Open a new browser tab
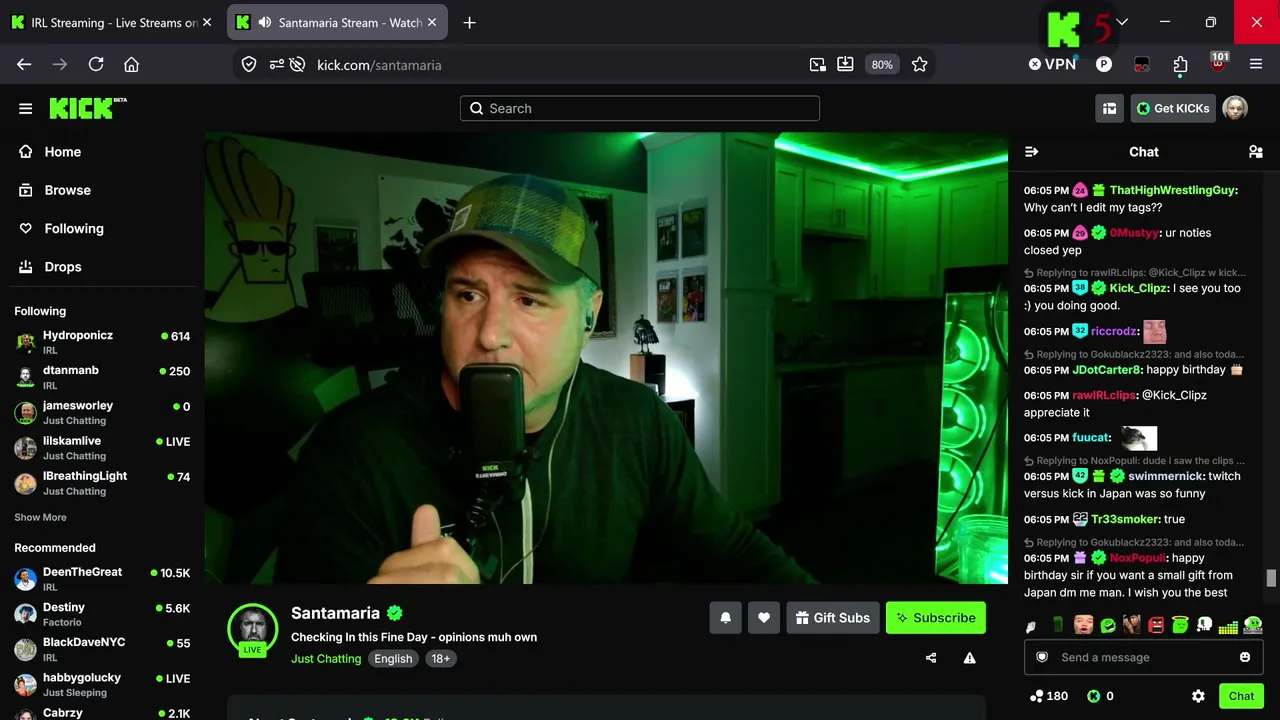 coord(469,22)
